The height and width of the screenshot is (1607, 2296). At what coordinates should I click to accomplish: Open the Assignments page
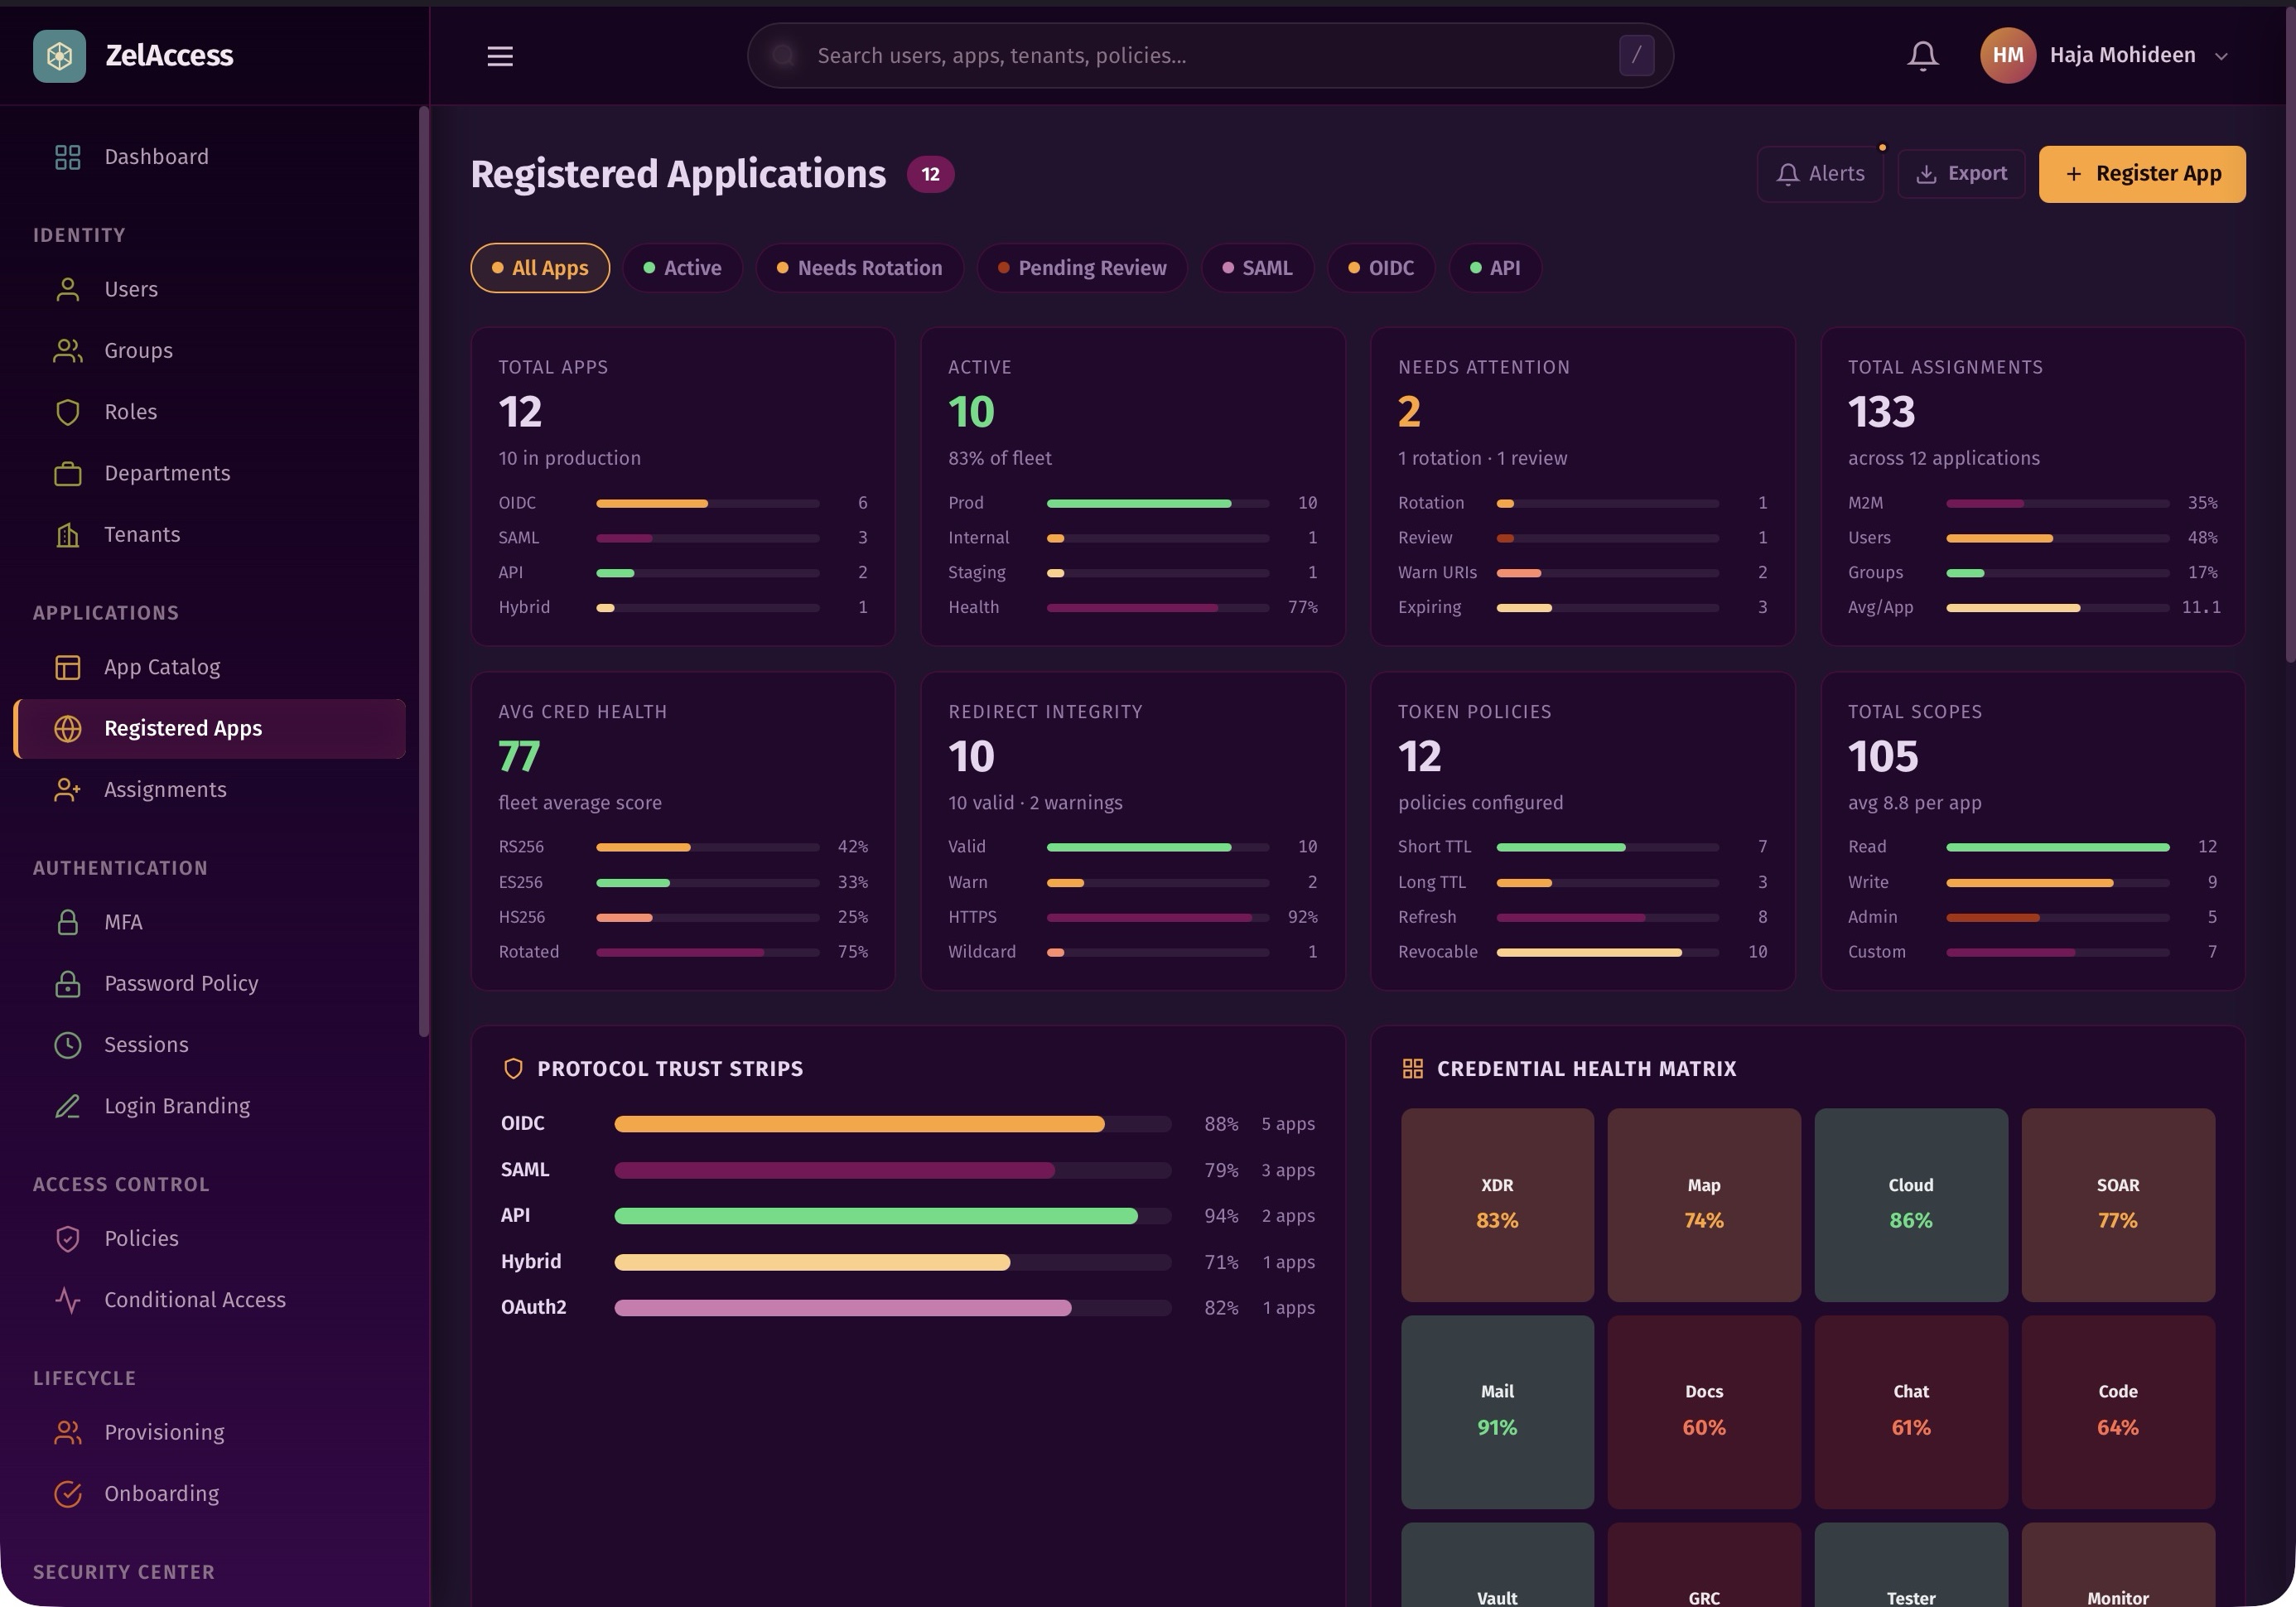point(165,789)
